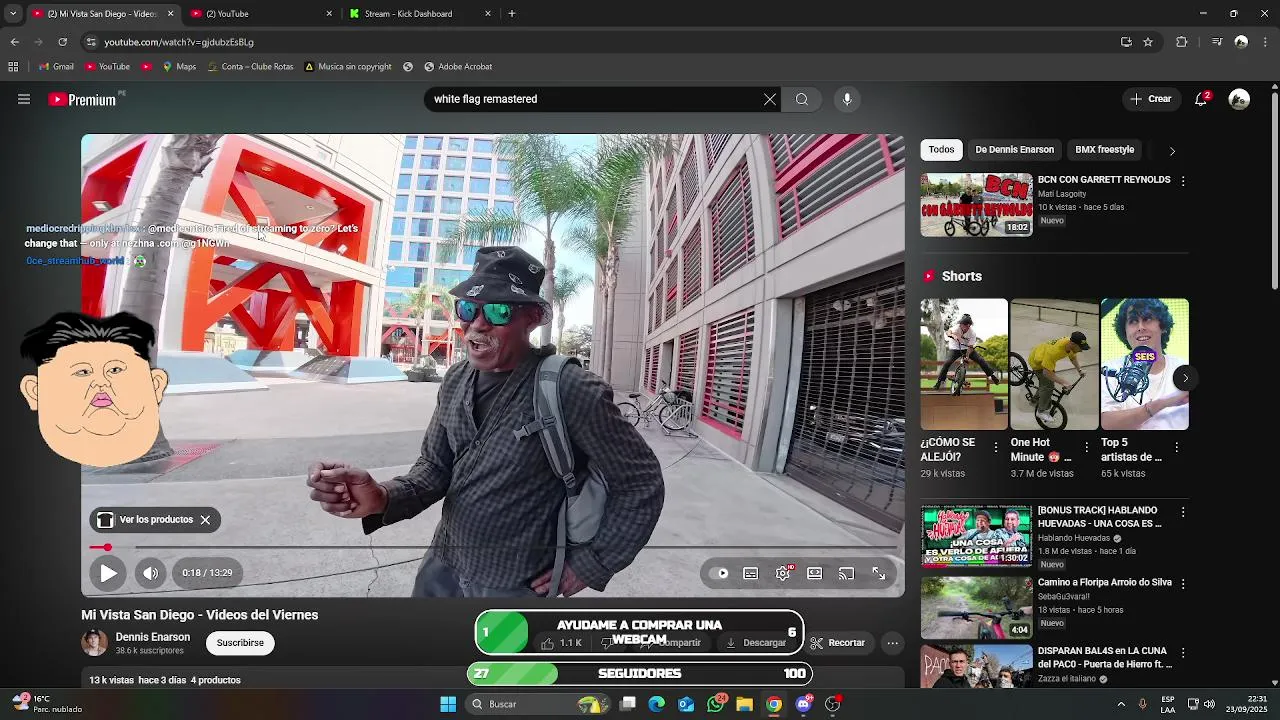Toggle subtitles in the player
1280x720 pixels.
tap(751, 573)
